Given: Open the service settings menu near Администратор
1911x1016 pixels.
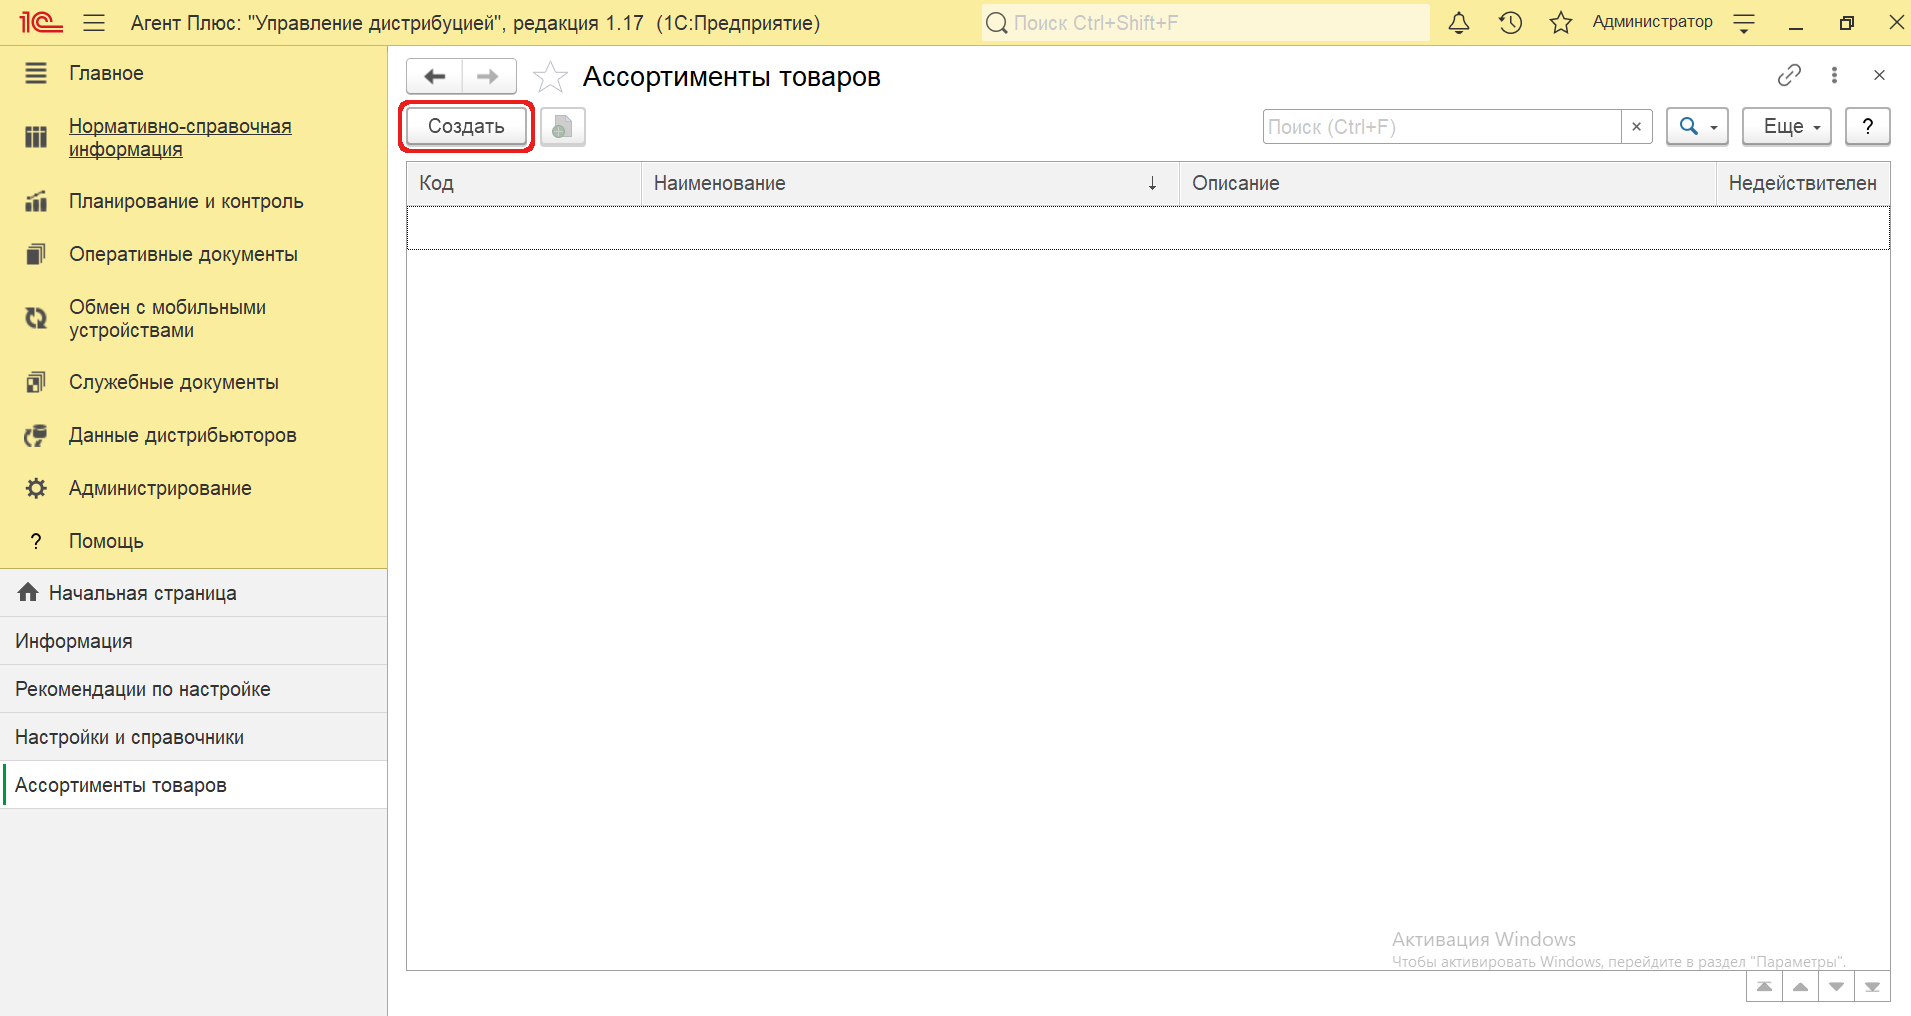Looking at the screenshot, I should pyautogui.click(x=1744, y=23).
